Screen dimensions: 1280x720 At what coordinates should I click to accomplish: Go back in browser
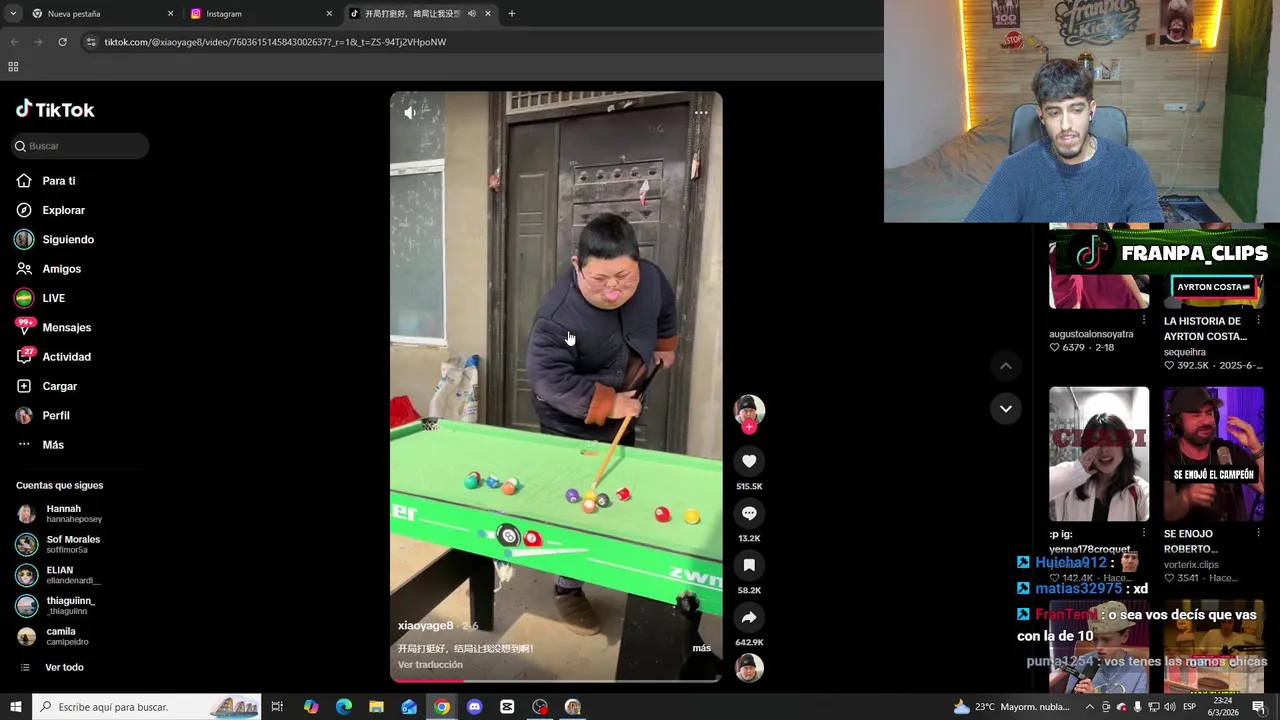coord(14,42)
